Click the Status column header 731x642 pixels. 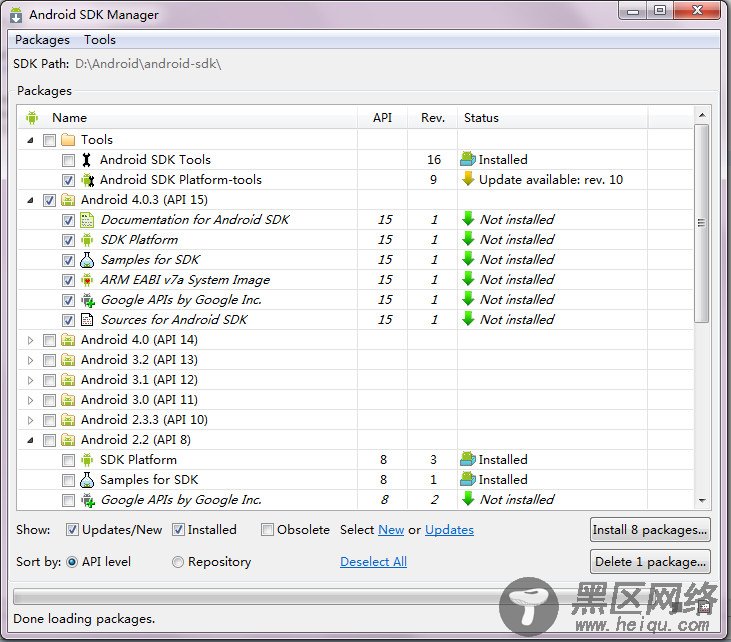point(552,117)
